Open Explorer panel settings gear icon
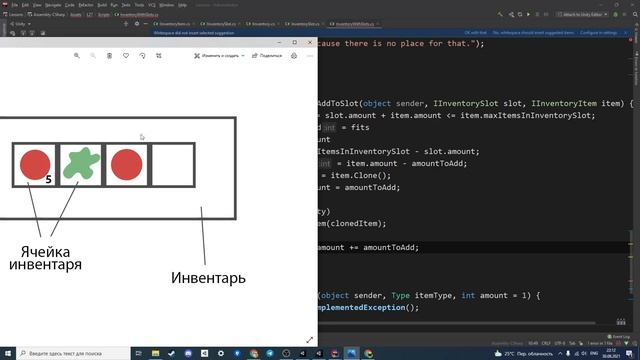Screen dimensions: 640x360 (137, 24)
